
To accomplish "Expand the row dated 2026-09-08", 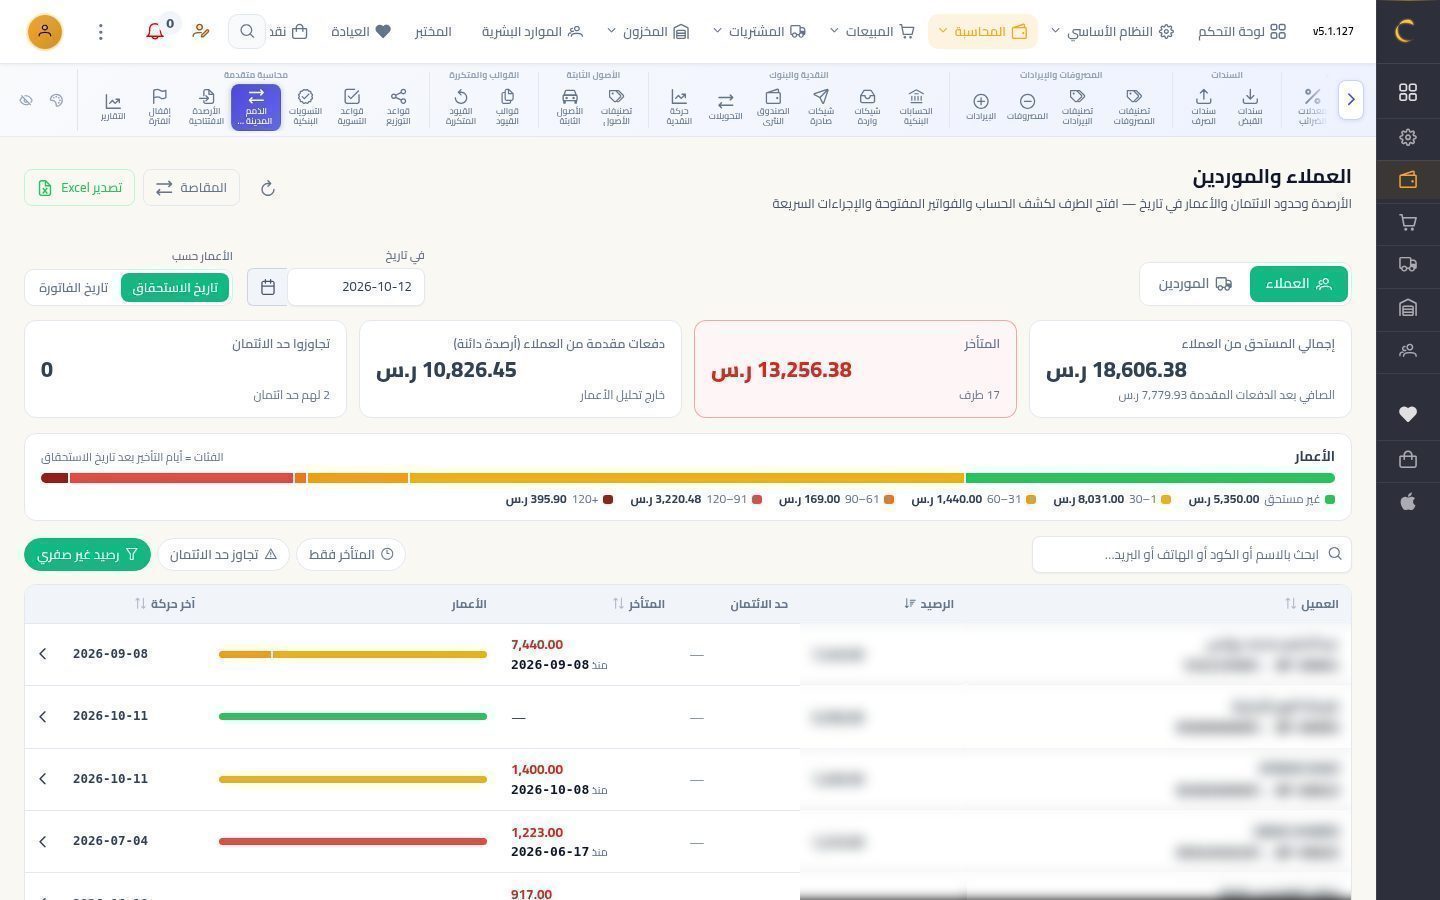I will click(43, 654).
